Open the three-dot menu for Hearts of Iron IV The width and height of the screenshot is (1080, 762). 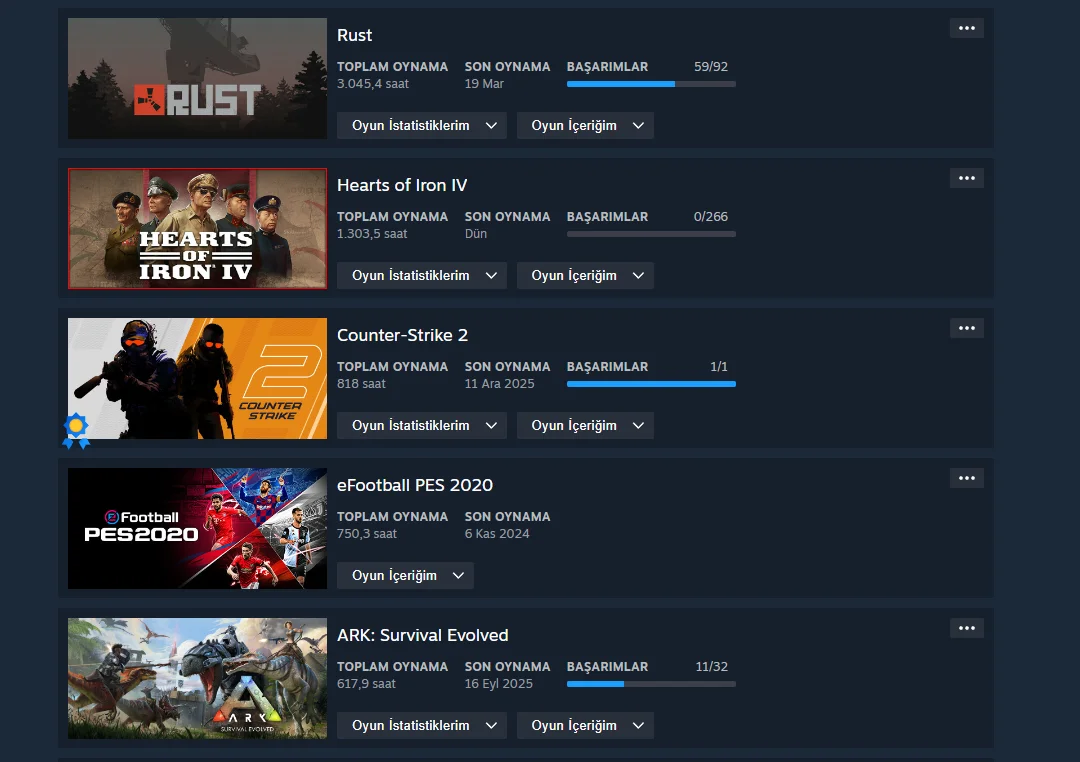966,178
